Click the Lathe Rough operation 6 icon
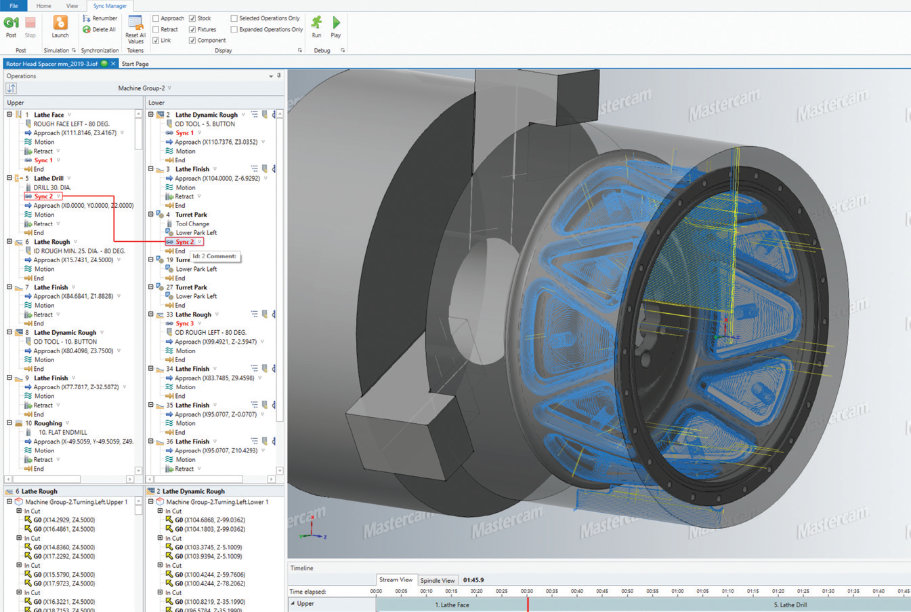This screenshot has height=612, width=911. coord(18,242)
